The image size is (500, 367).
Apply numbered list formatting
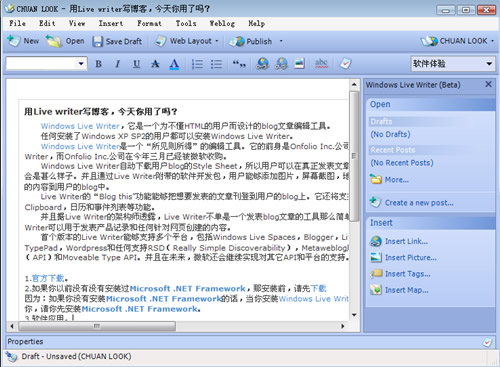click(197, 64)
